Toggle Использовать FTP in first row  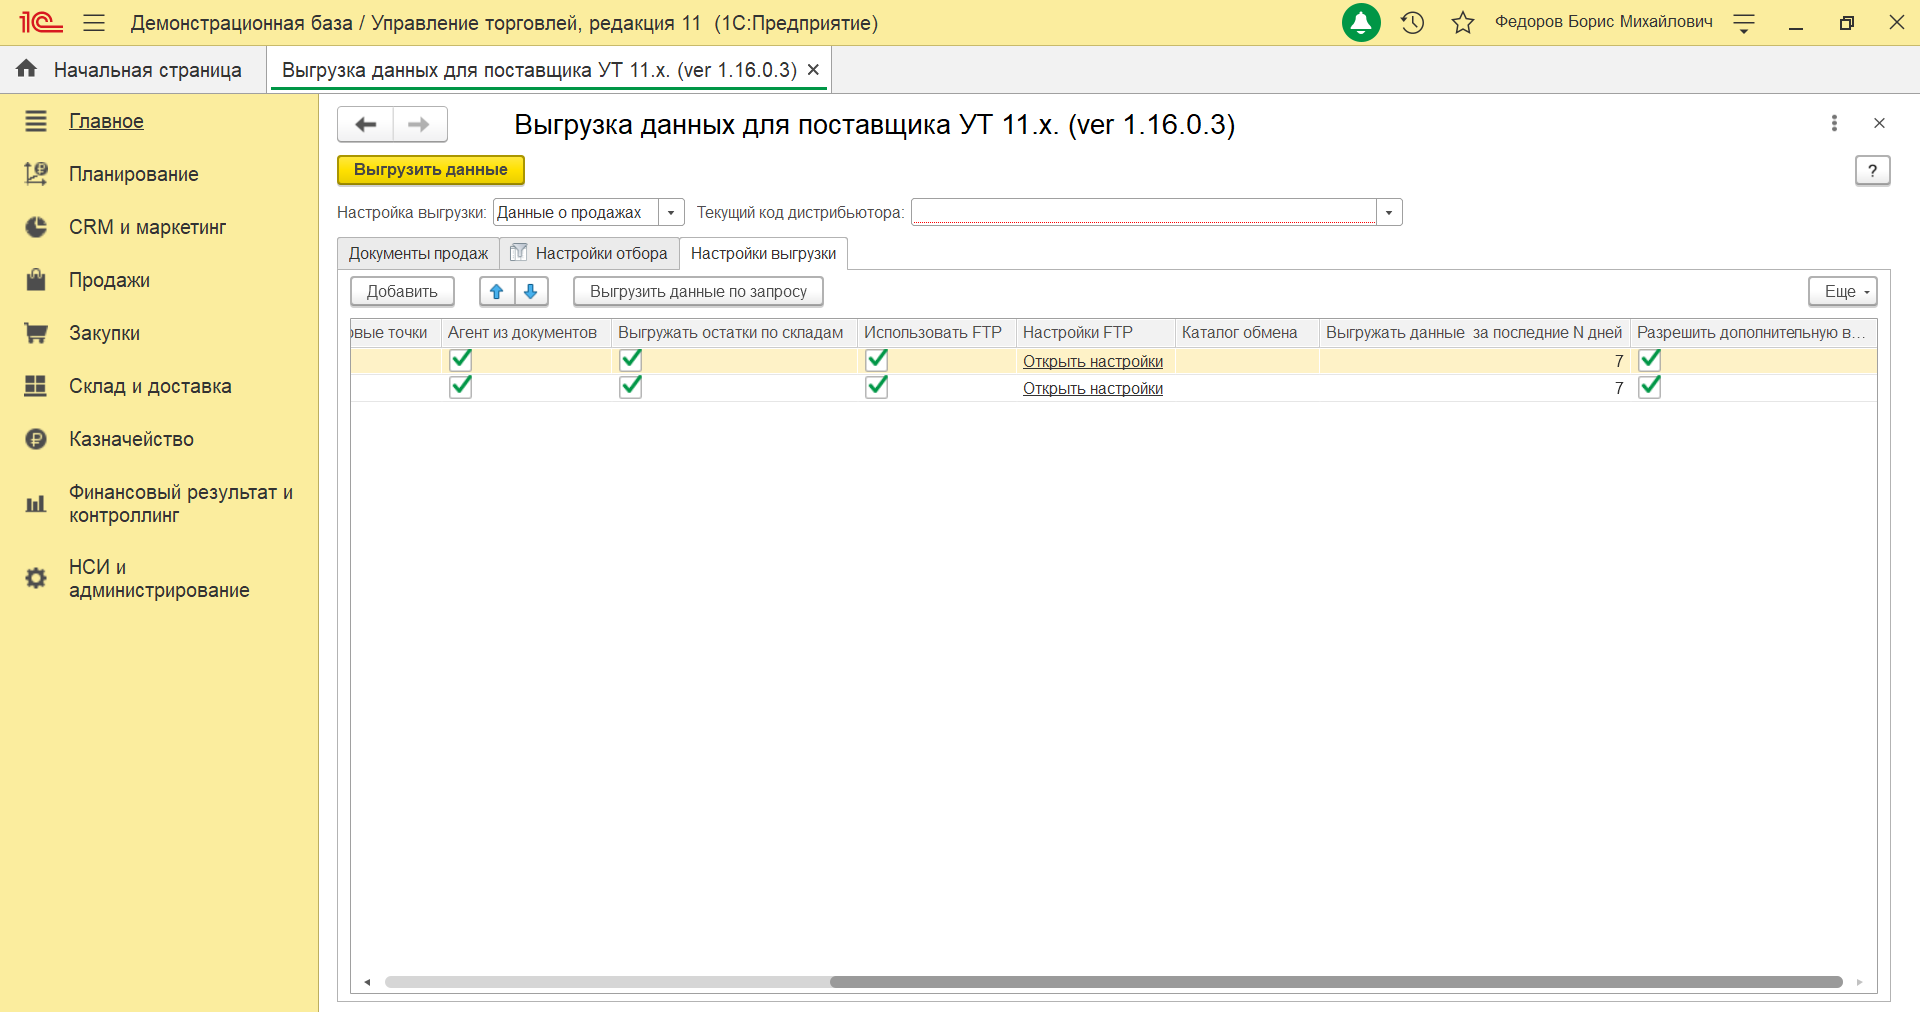pos(877,360)
